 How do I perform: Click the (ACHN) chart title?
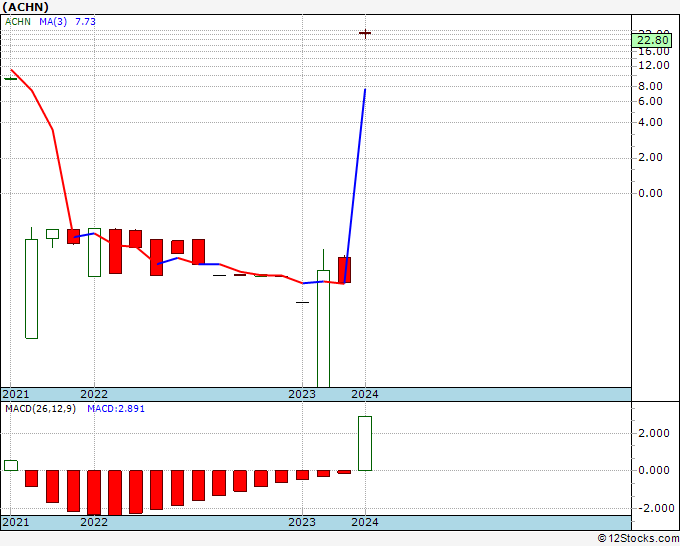click(25, 7)
